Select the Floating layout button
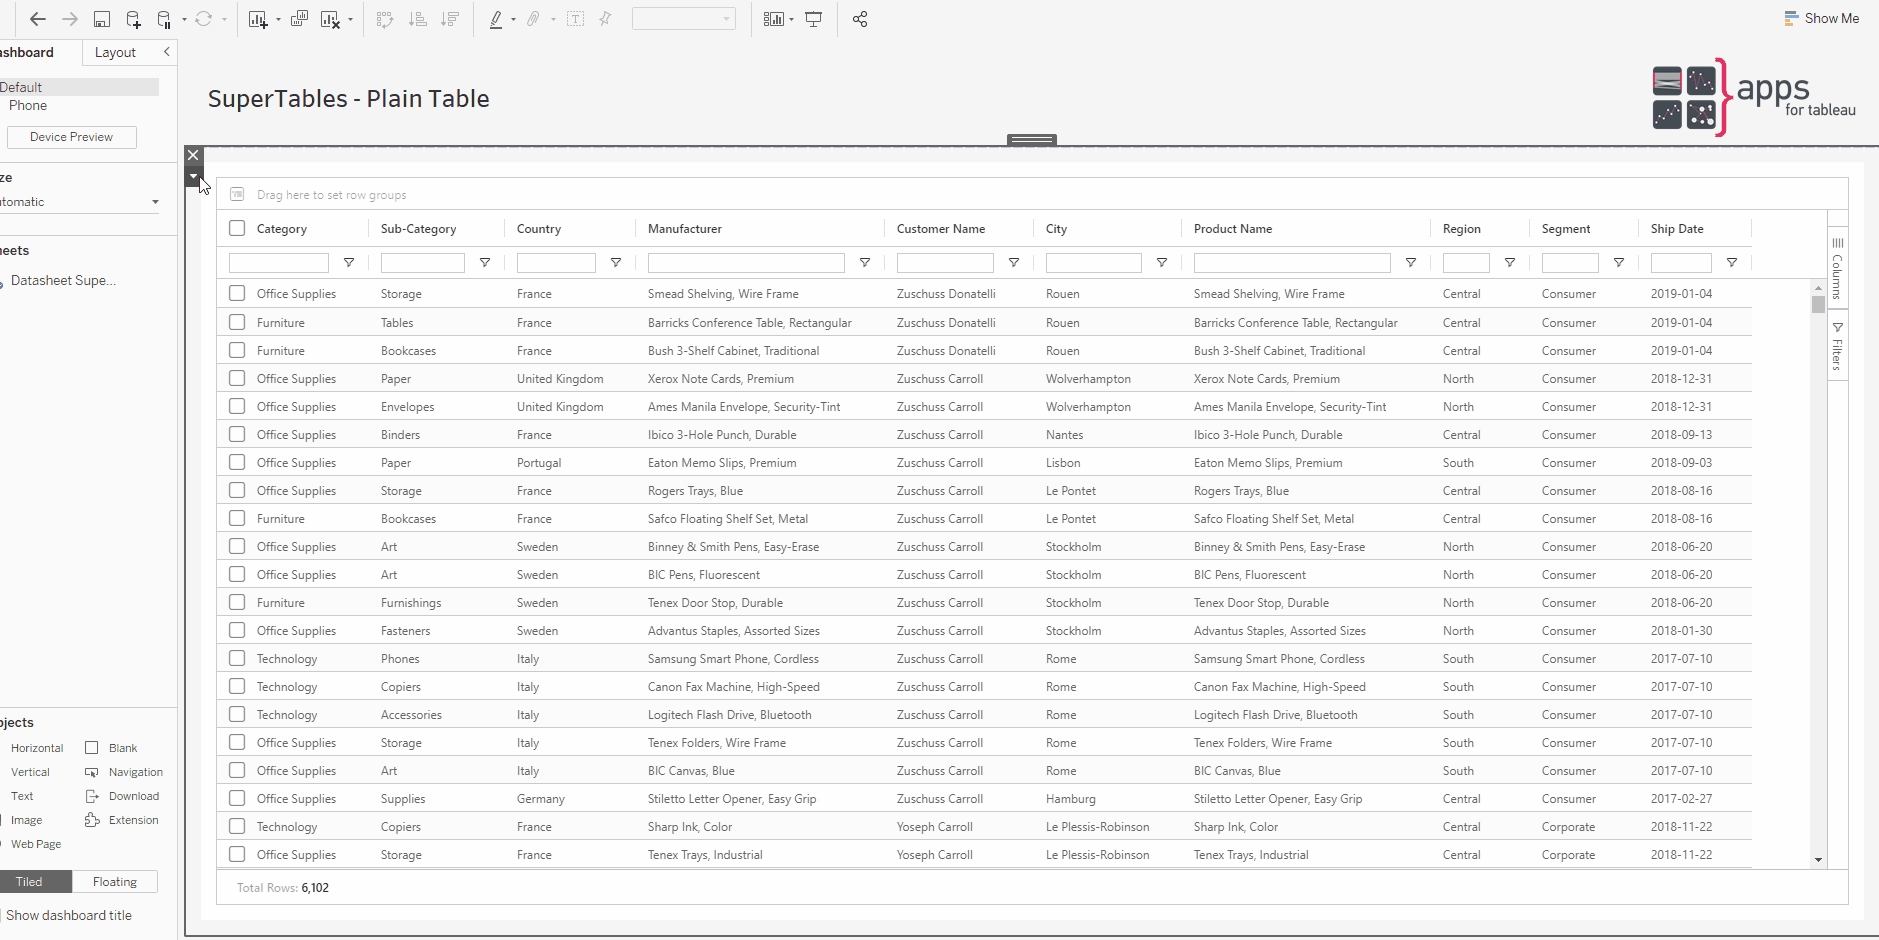The width and height of the screenshot is (1879, 940). tap(115, 882)
